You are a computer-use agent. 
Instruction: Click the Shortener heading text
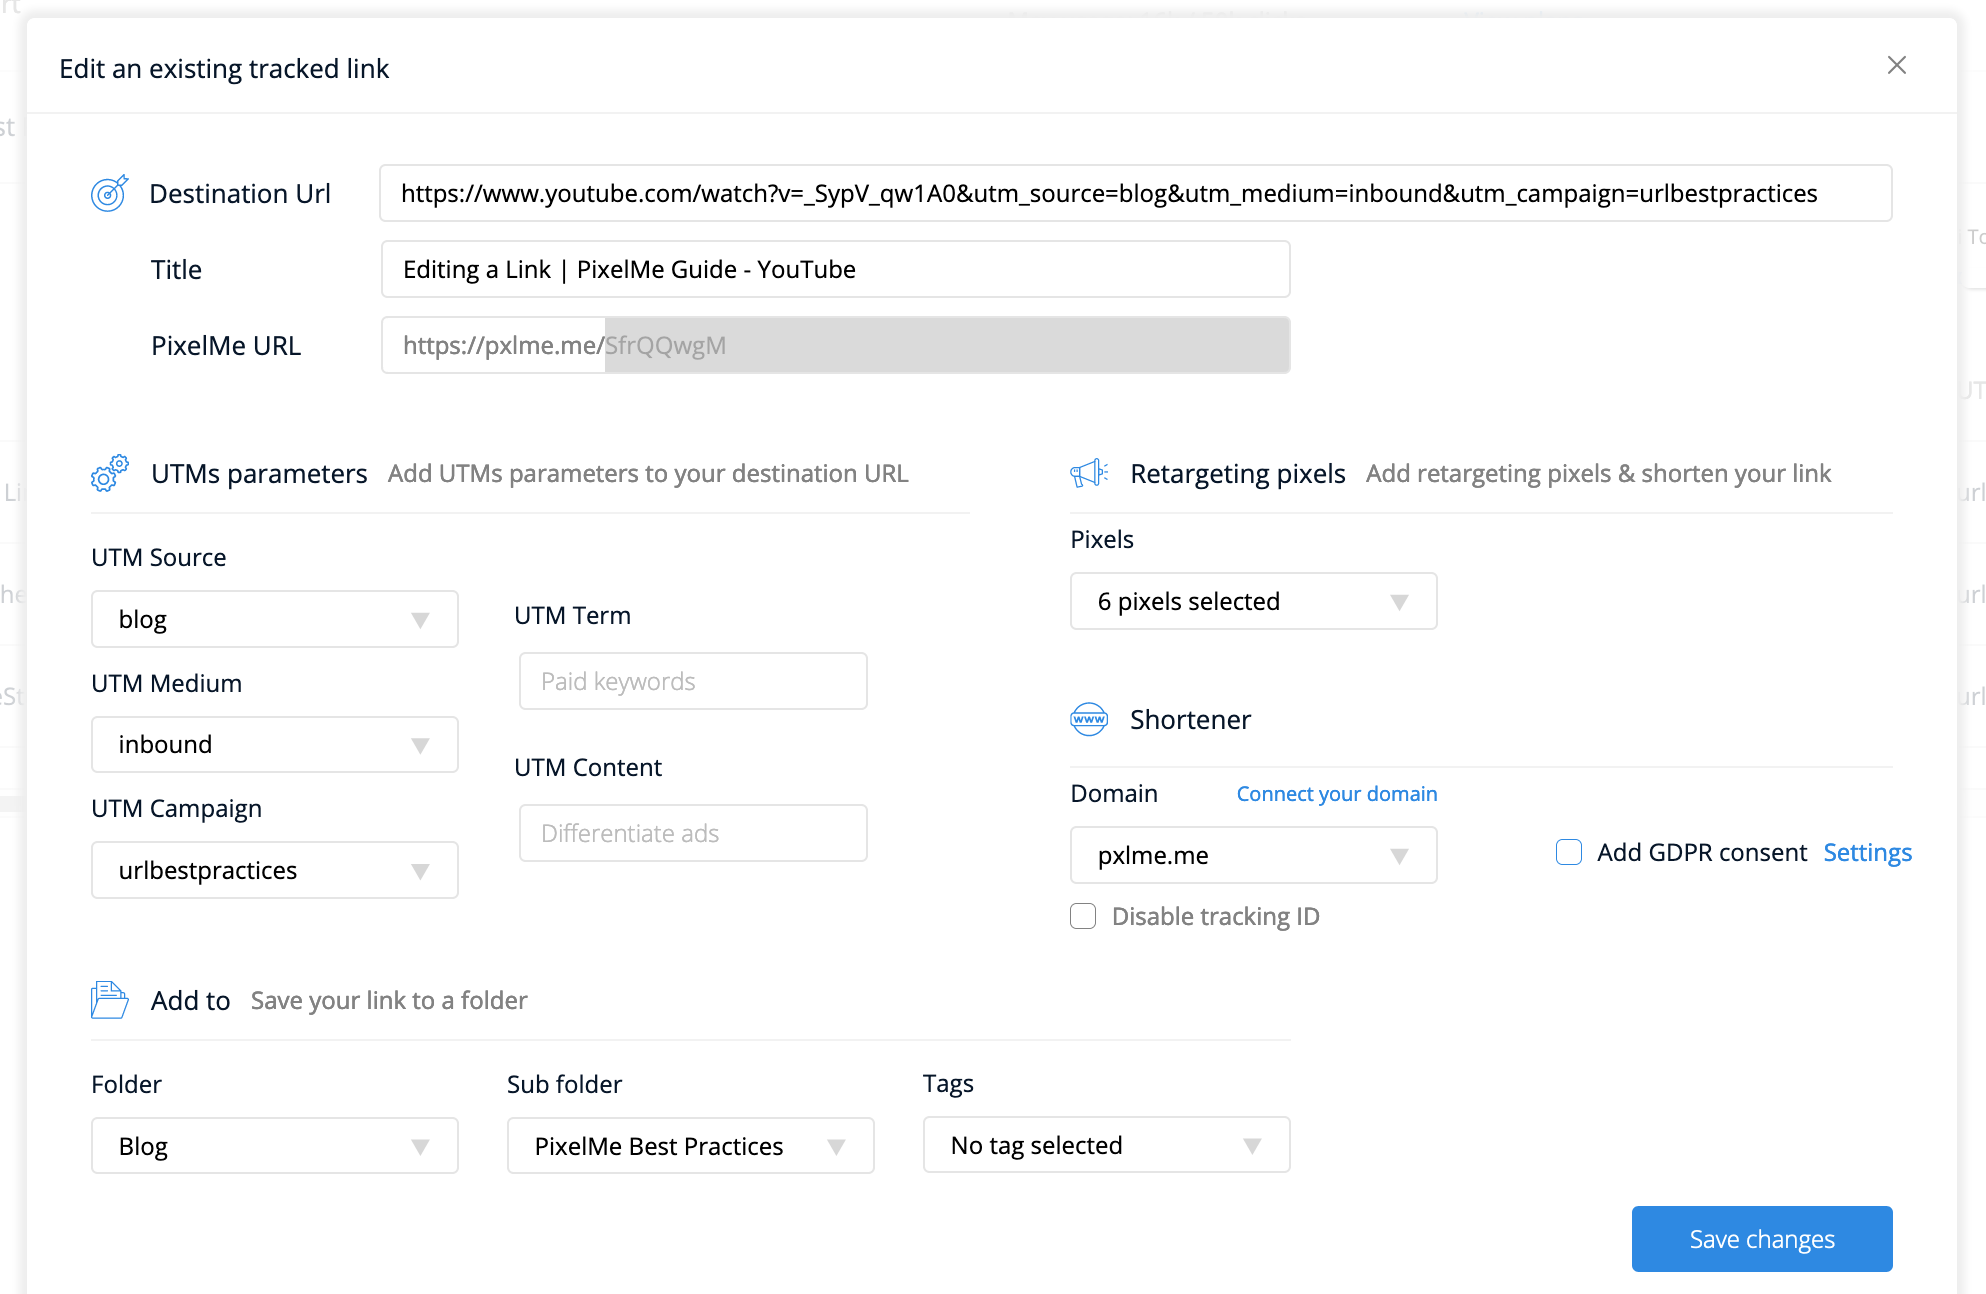pos(1190,719)
